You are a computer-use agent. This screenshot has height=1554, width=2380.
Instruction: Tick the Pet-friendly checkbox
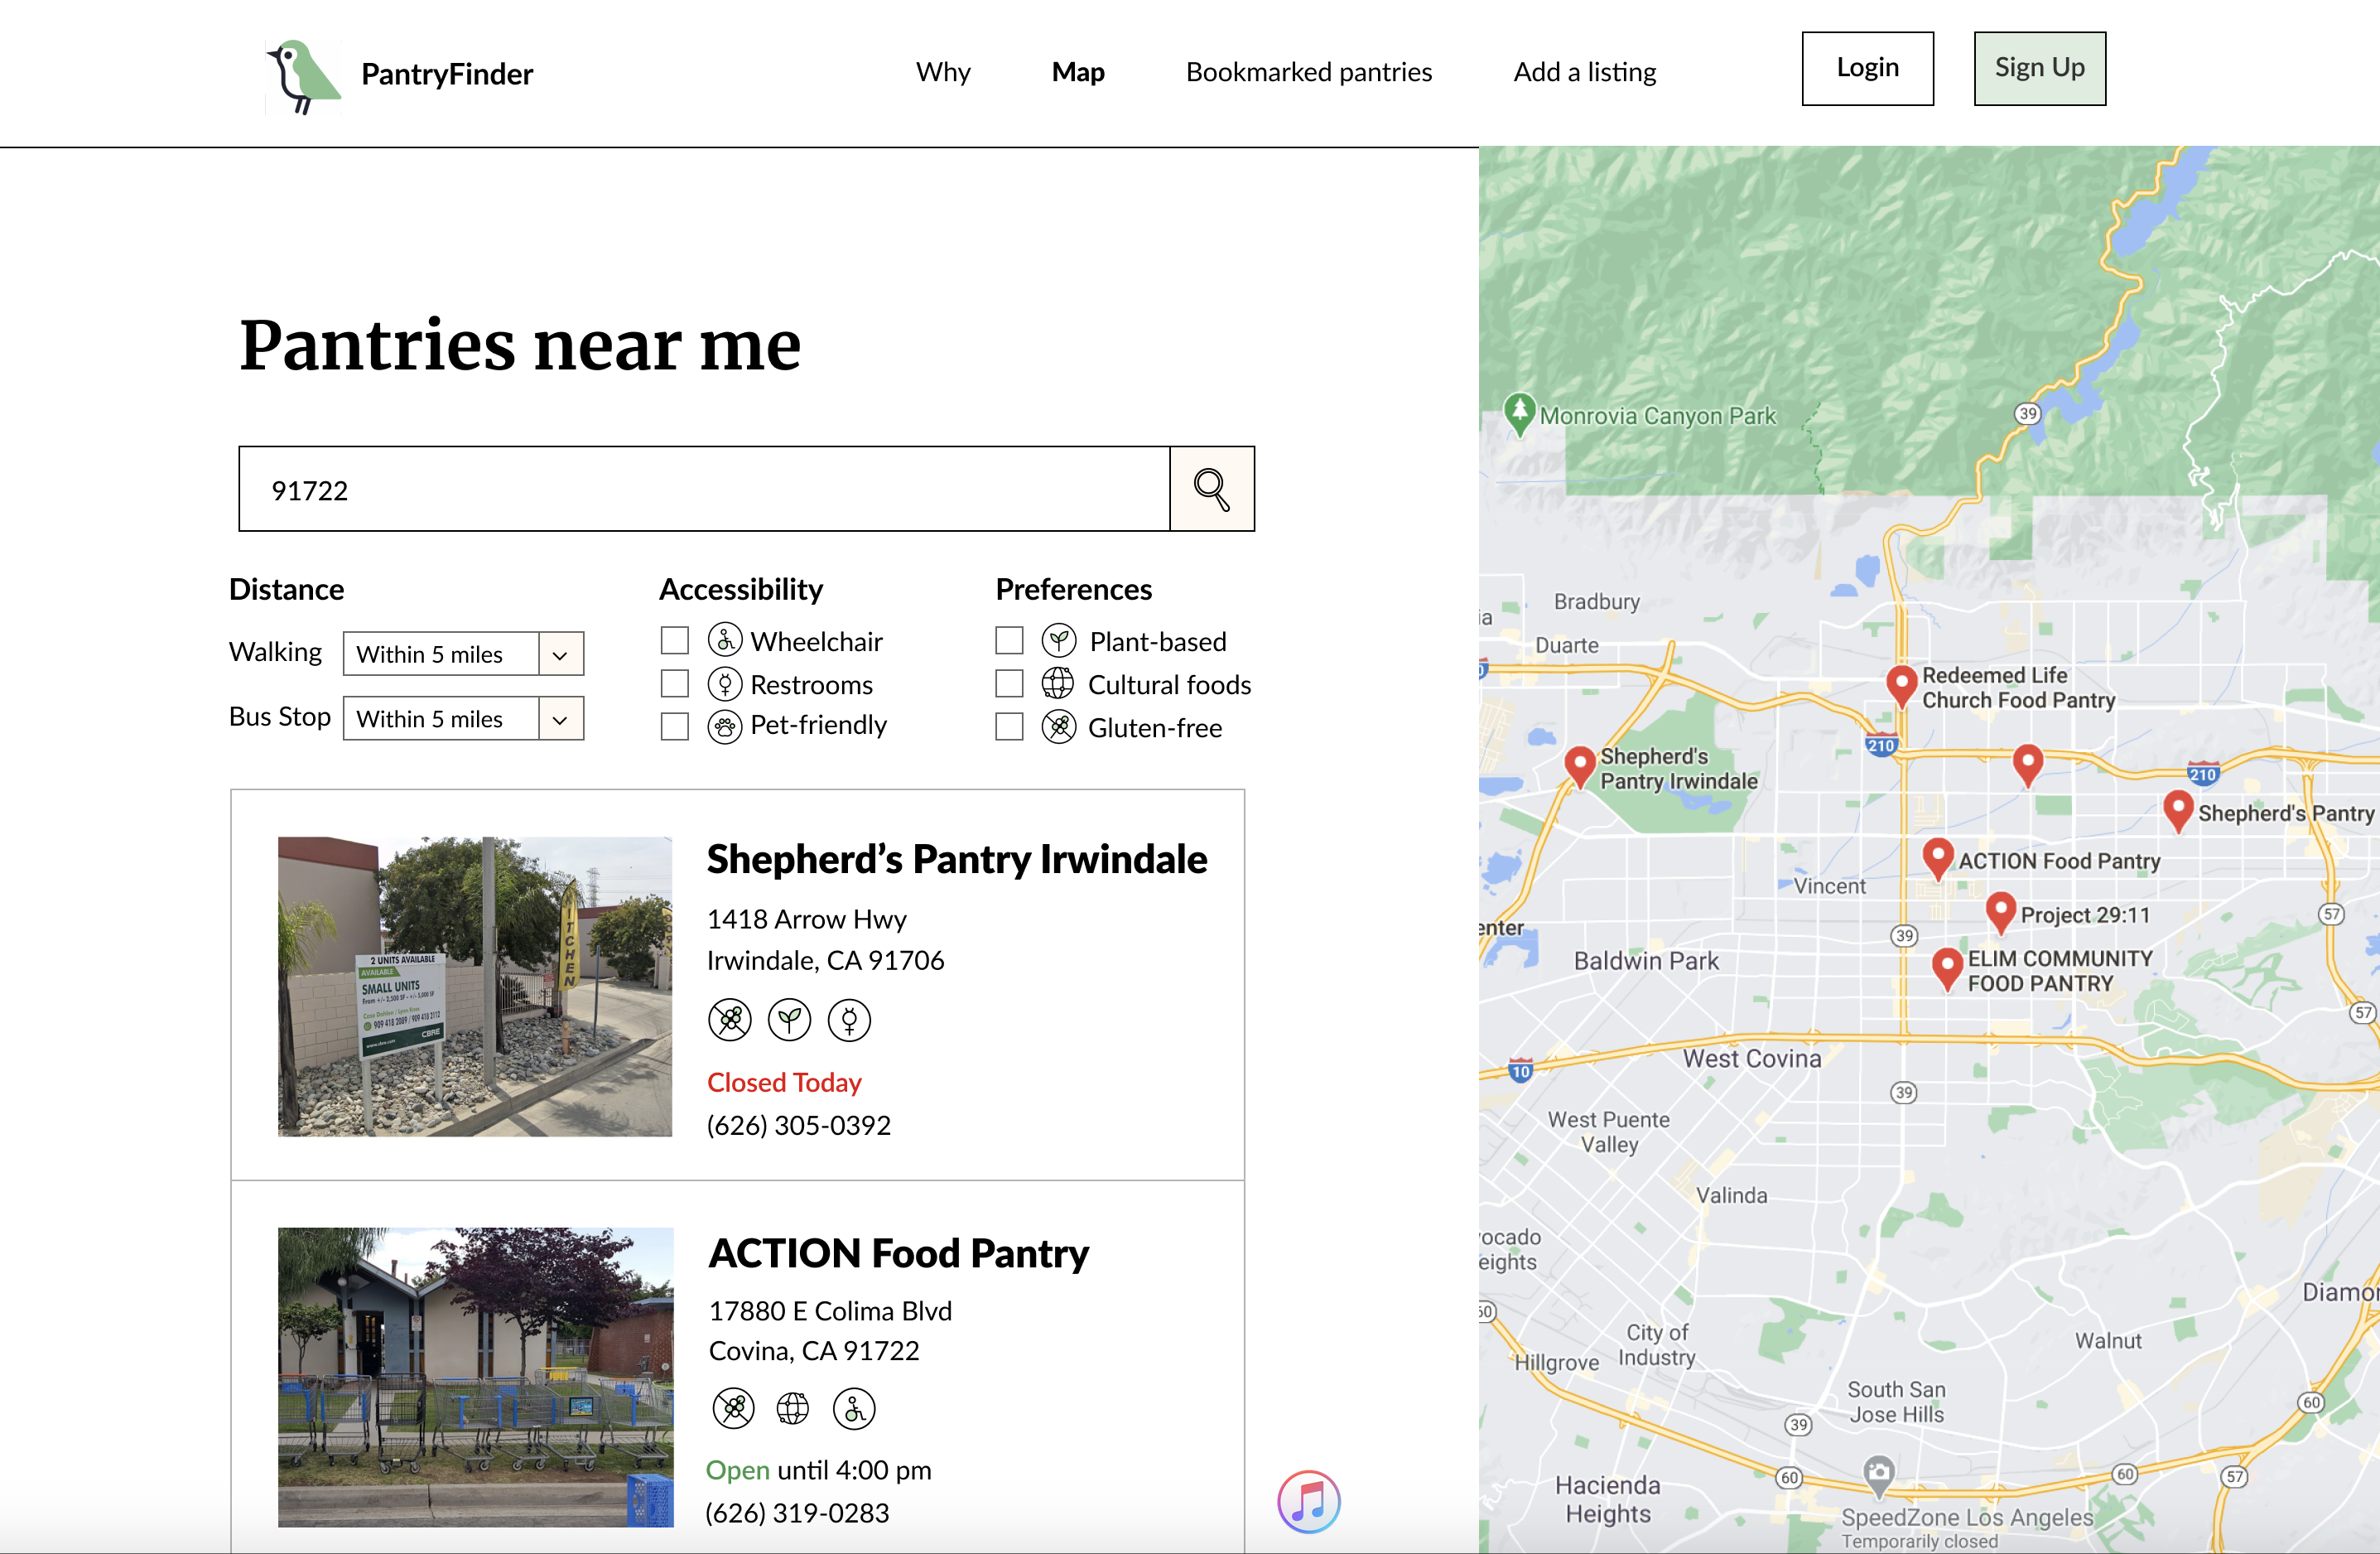click(675, 726)
